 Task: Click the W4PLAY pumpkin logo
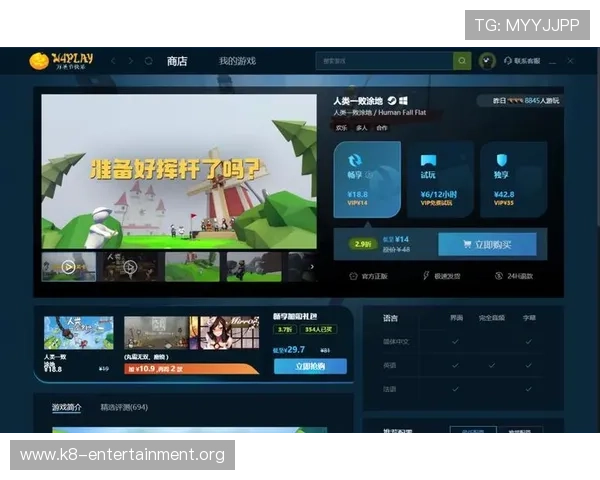(61, 60)
